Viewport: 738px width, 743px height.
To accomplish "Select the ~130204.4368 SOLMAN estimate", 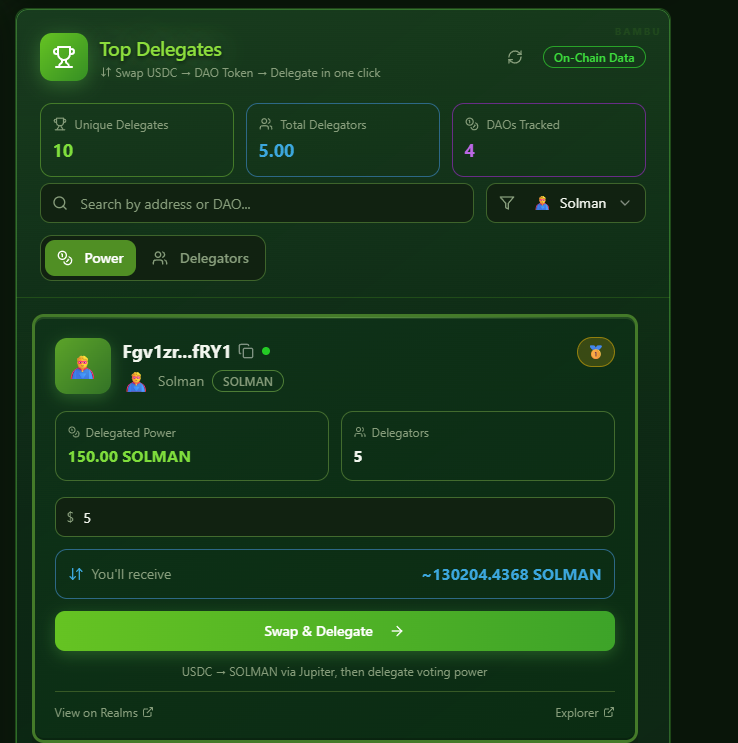I will click(x=511, y=574).
